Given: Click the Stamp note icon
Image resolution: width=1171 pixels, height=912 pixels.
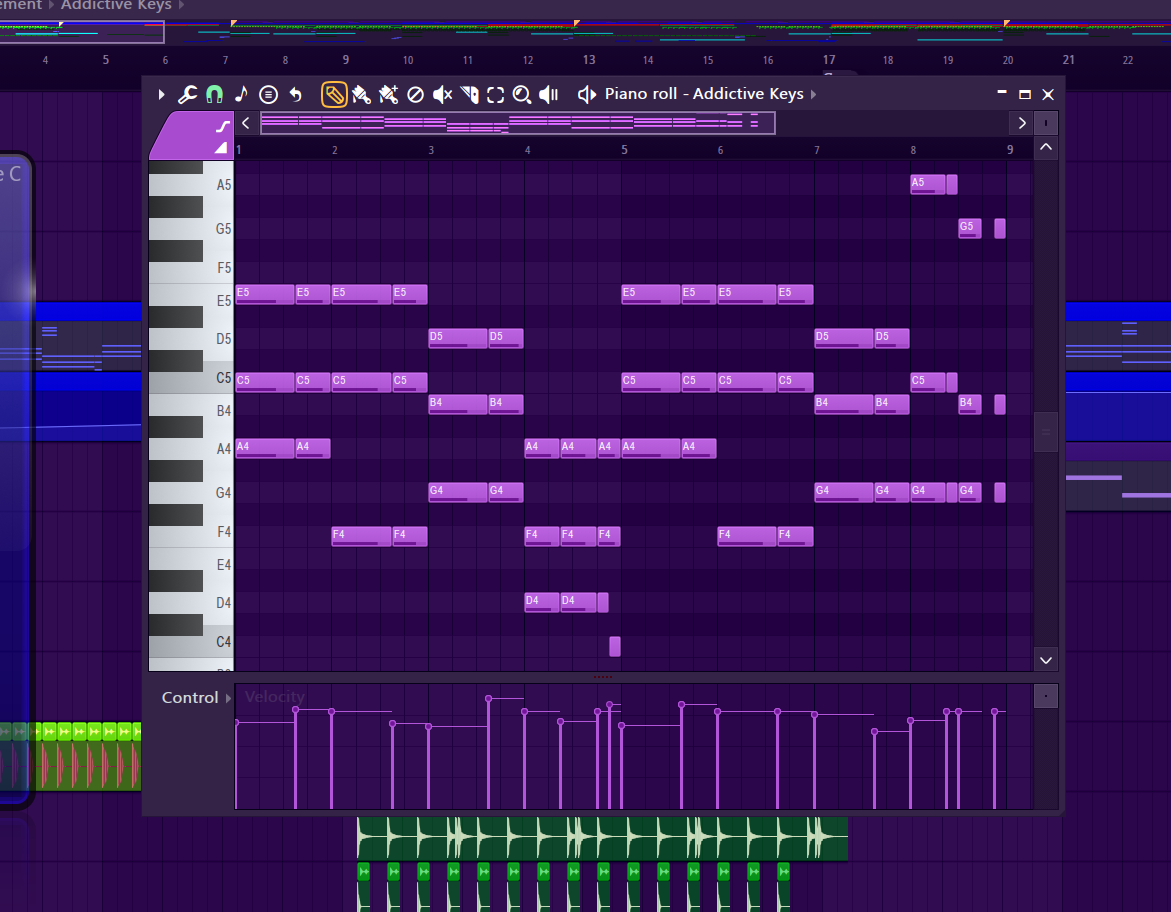Looking at the screenshot, I should [x=241, y=94].
